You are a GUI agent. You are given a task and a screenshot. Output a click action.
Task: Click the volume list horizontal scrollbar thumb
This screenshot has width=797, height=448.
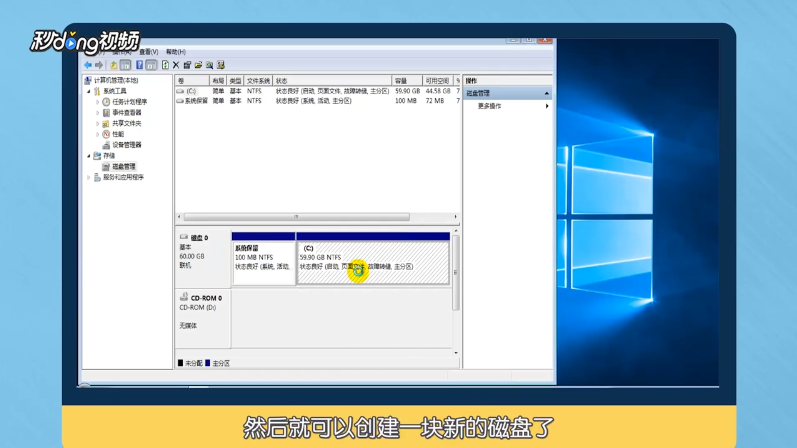pos(296,217)
